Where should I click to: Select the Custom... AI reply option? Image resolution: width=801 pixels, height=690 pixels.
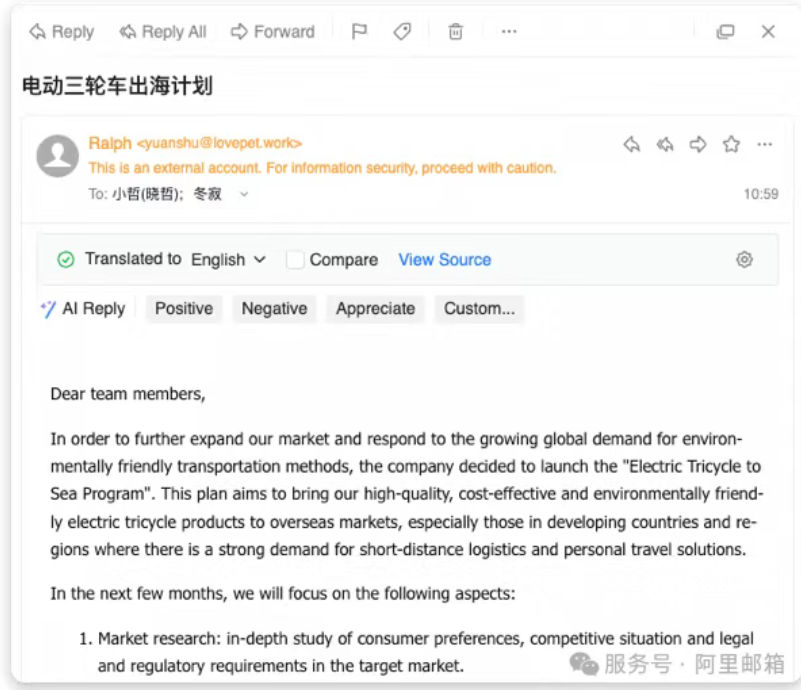point(479,309)
